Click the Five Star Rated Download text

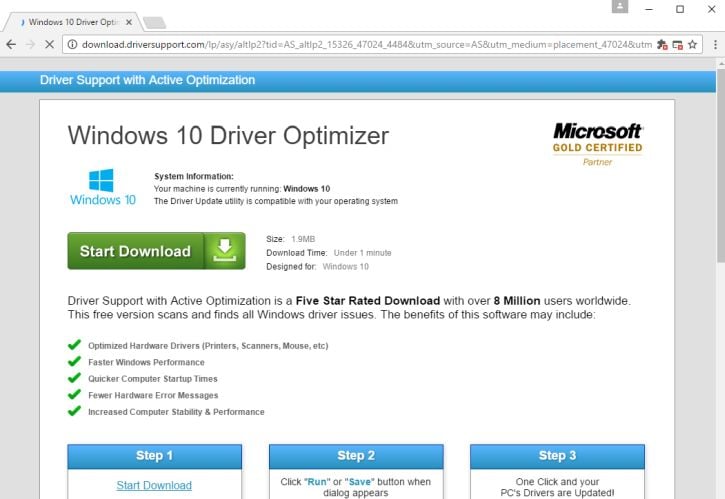coord(368,301)
